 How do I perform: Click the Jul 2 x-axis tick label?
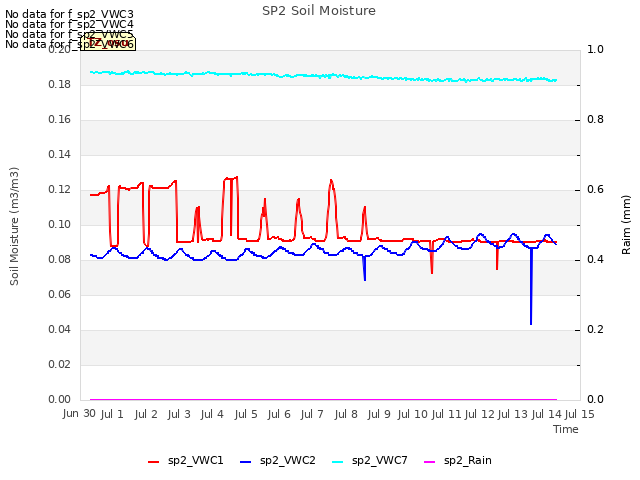pos(146,414)
